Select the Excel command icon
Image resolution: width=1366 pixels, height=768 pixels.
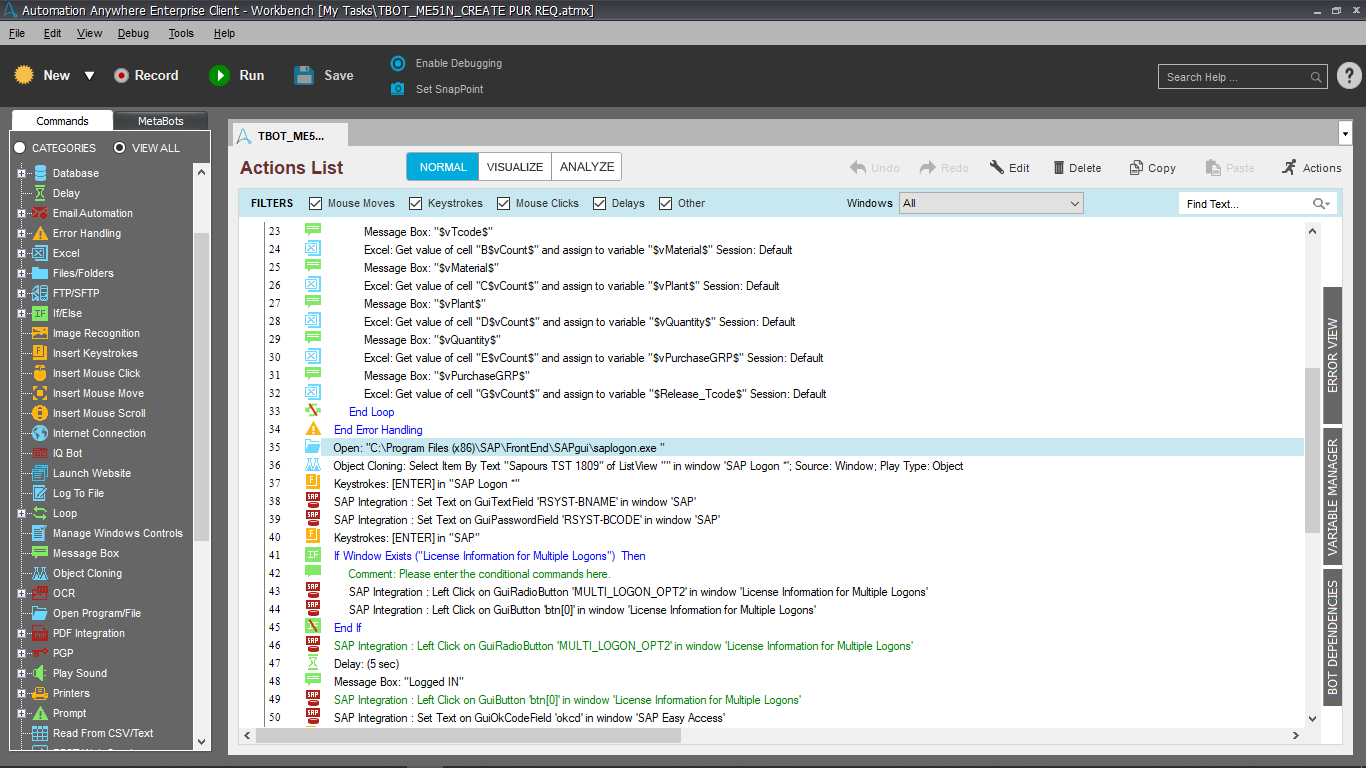40,253
